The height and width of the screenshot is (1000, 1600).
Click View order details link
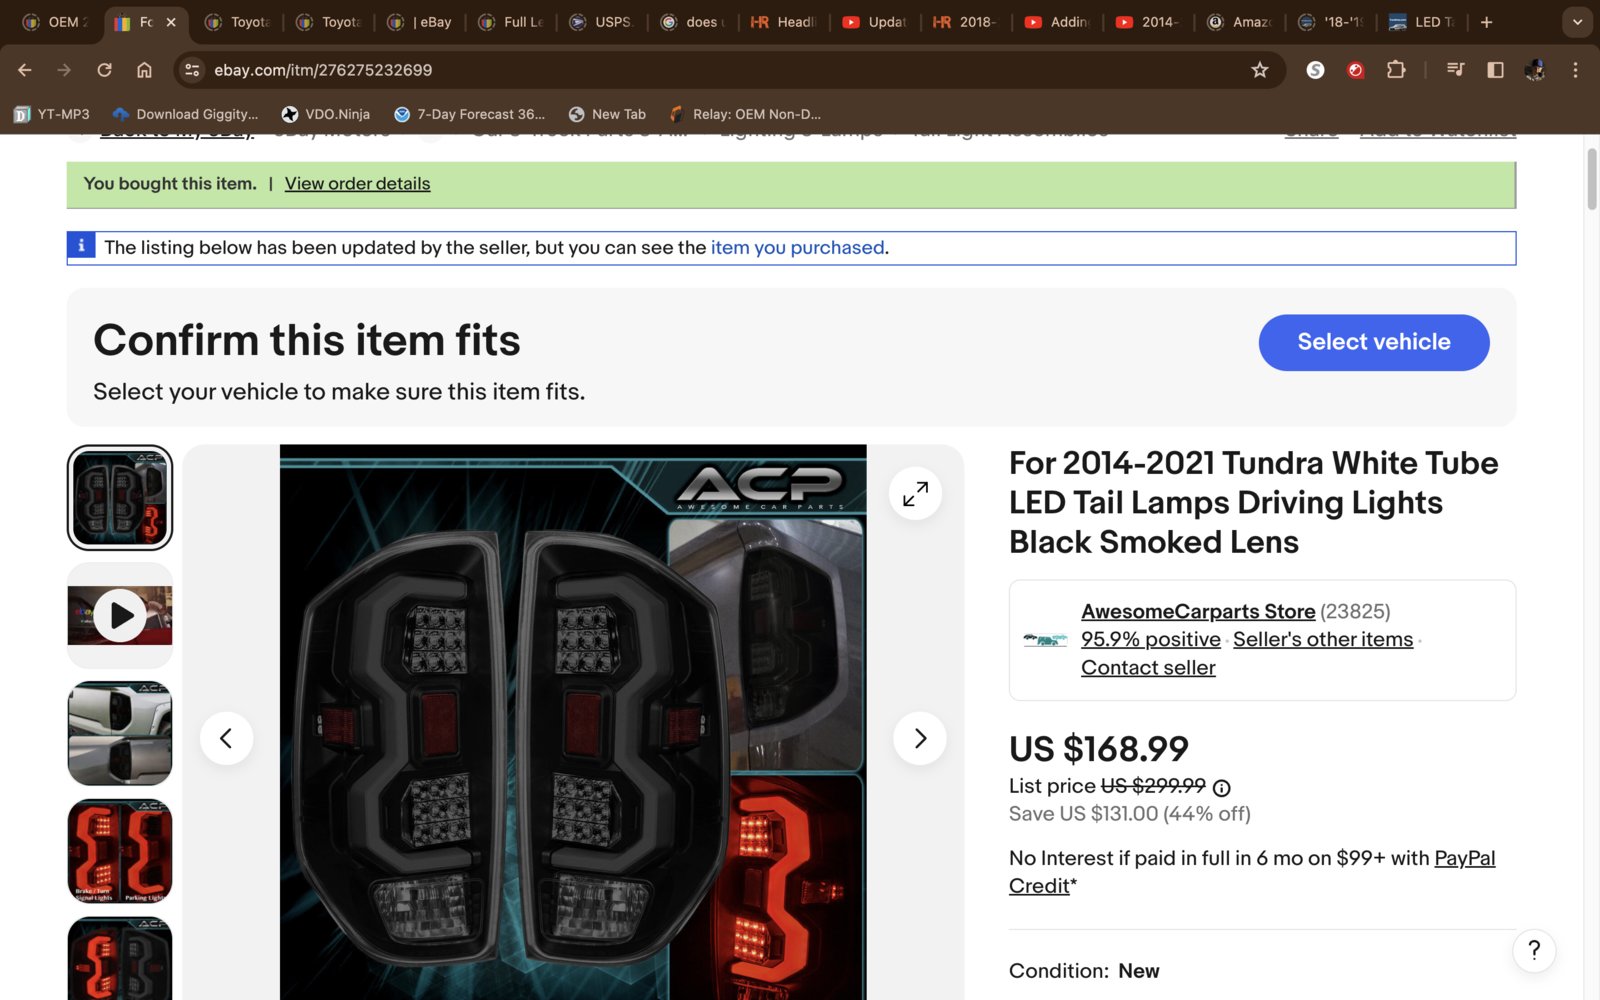point(357,184)
